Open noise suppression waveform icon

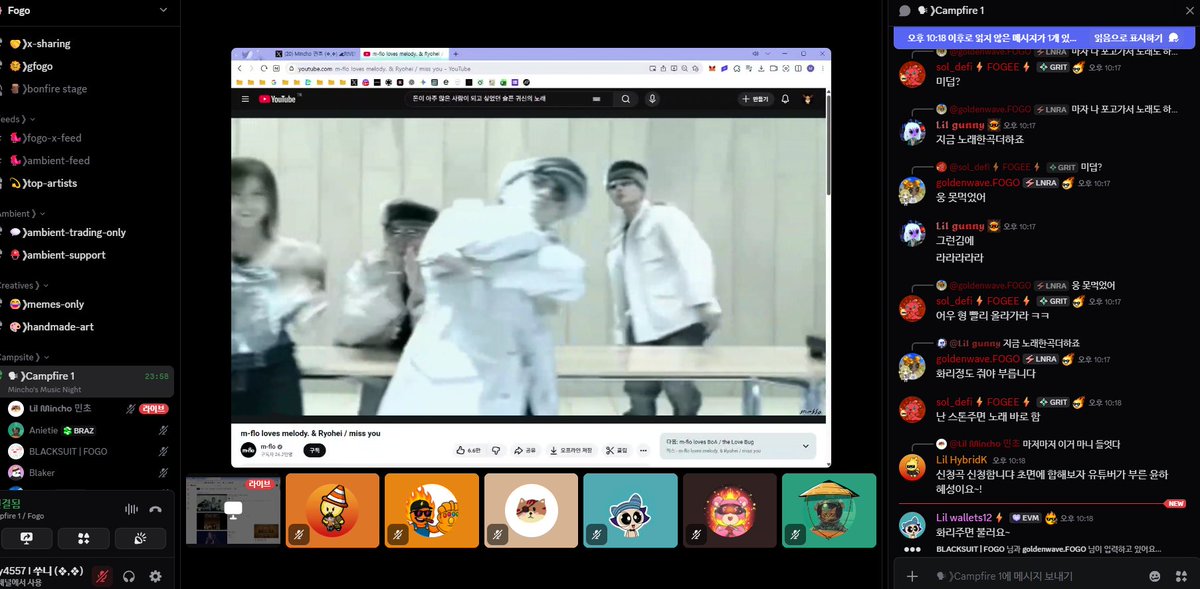coord(130,509)
